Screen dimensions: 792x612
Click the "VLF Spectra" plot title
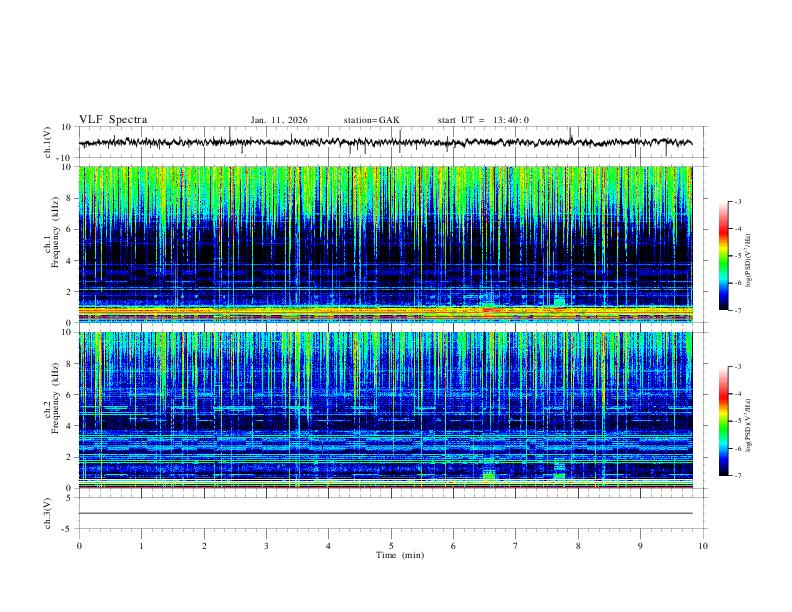113,120
